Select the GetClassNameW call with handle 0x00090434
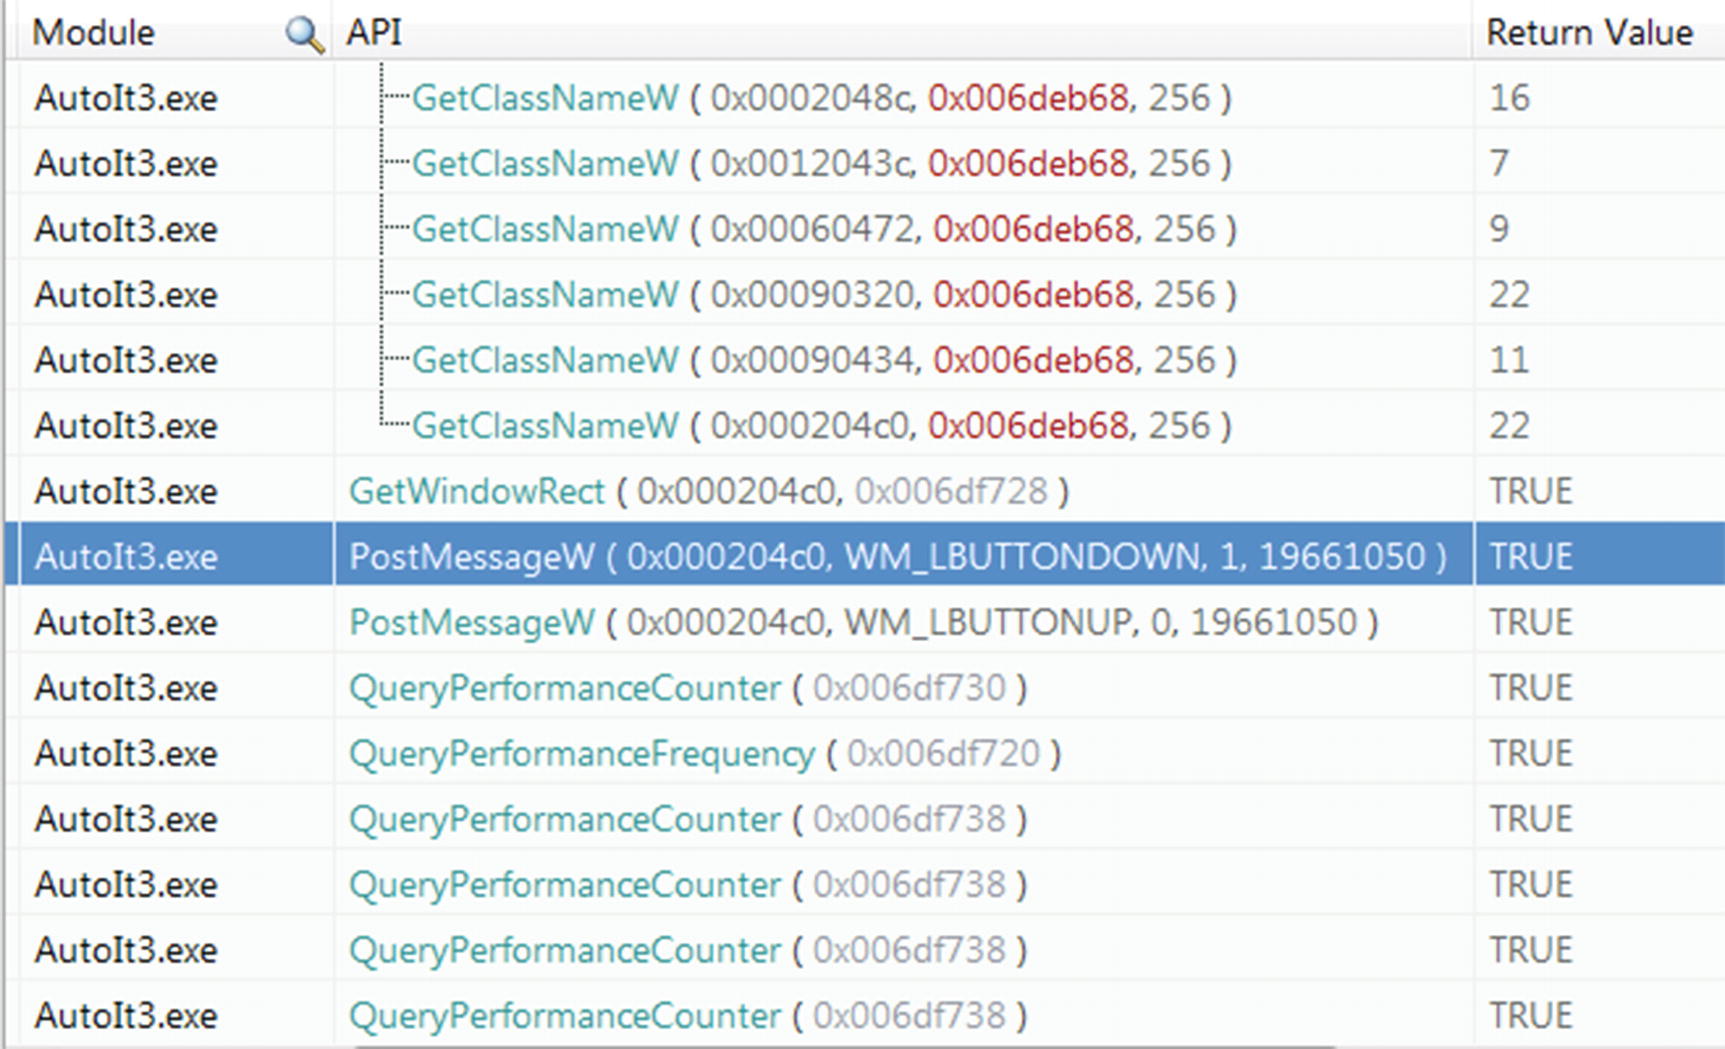The width and height of the screenshot is (1725, 1049). 823,360
